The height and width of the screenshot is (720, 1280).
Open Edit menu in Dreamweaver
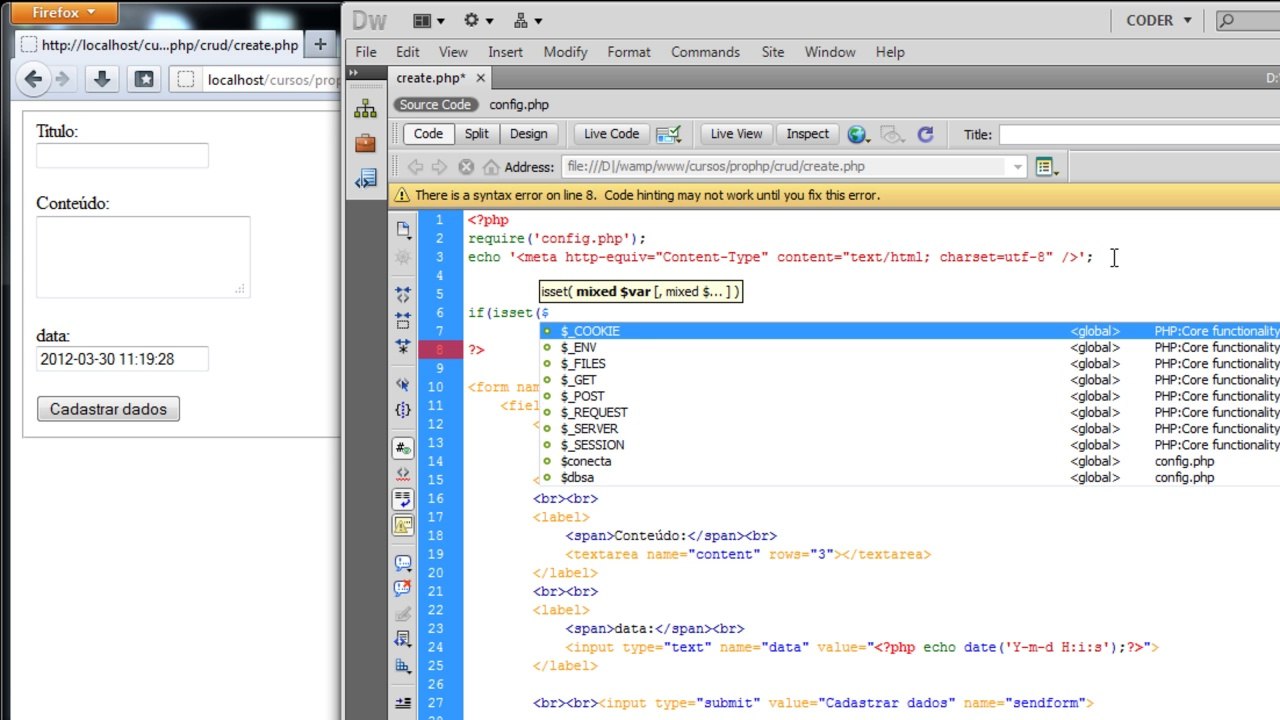pyautogui.click(x=407, y=52)
